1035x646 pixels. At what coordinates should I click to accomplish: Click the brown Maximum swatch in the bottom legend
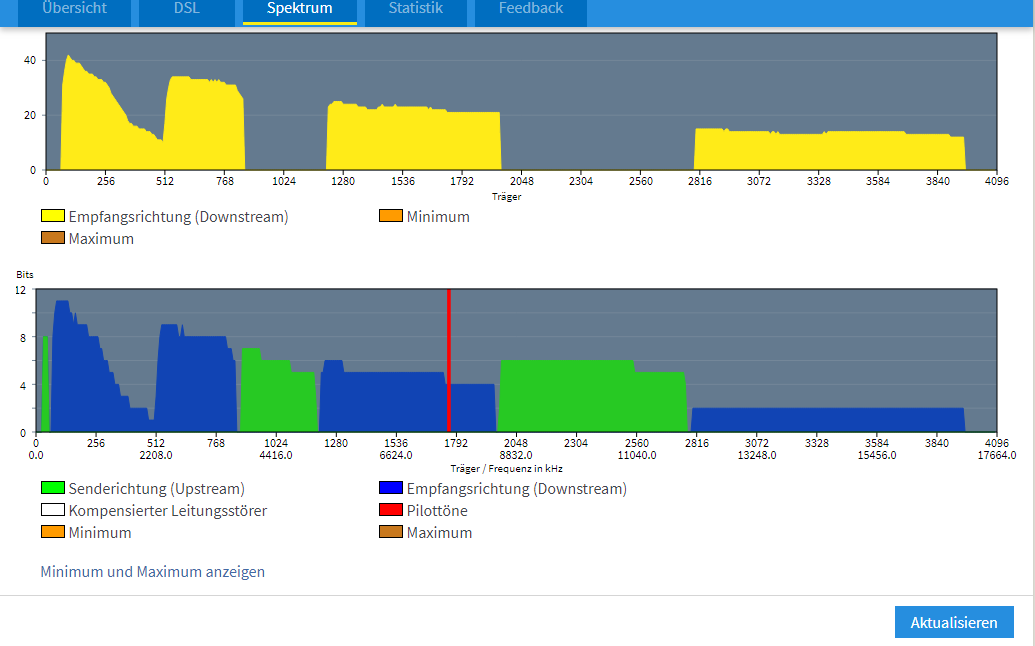(x=391, y=533)
